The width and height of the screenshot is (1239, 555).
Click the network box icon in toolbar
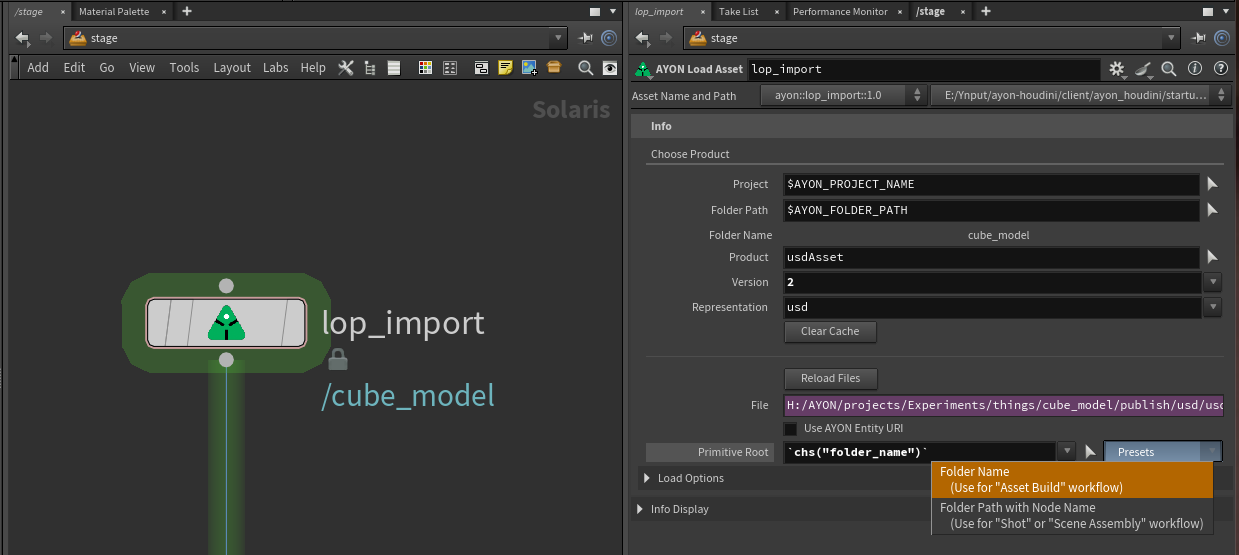[x=481, y=68]
